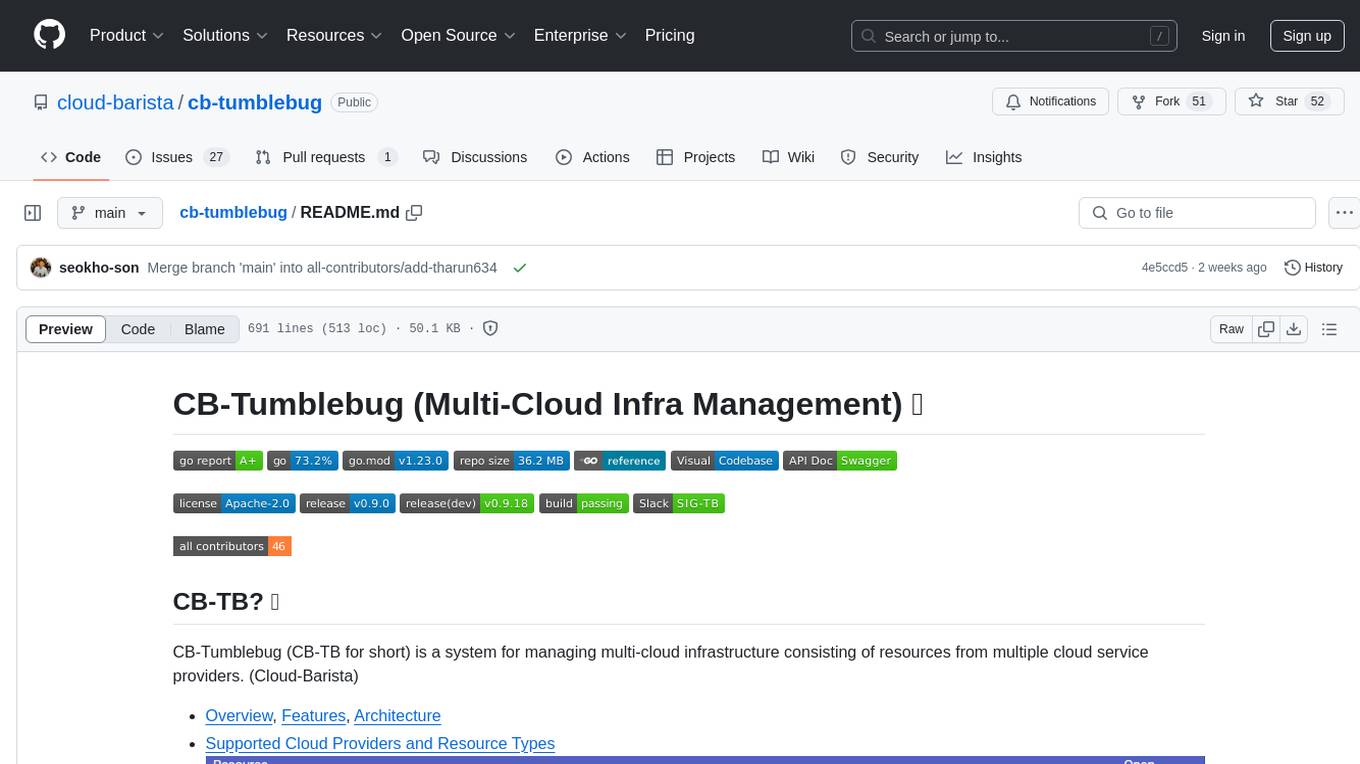
Task: Click the GitHub logo icon
Action: click(49, 35)
